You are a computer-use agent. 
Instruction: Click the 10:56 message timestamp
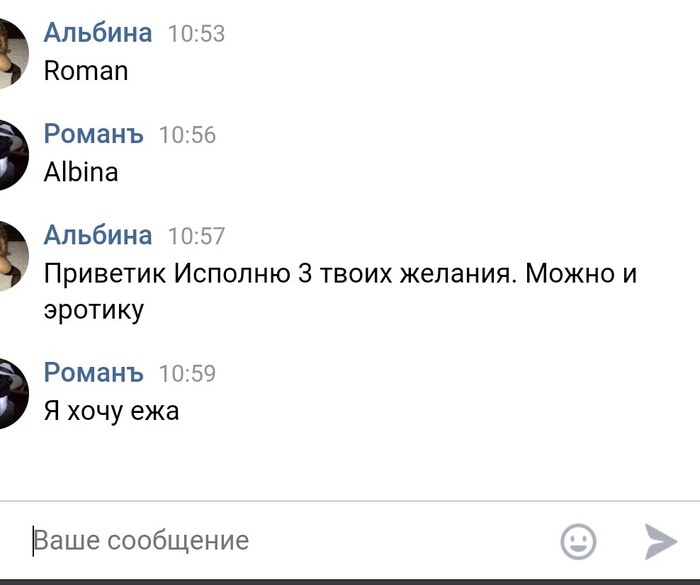[187, 136]
